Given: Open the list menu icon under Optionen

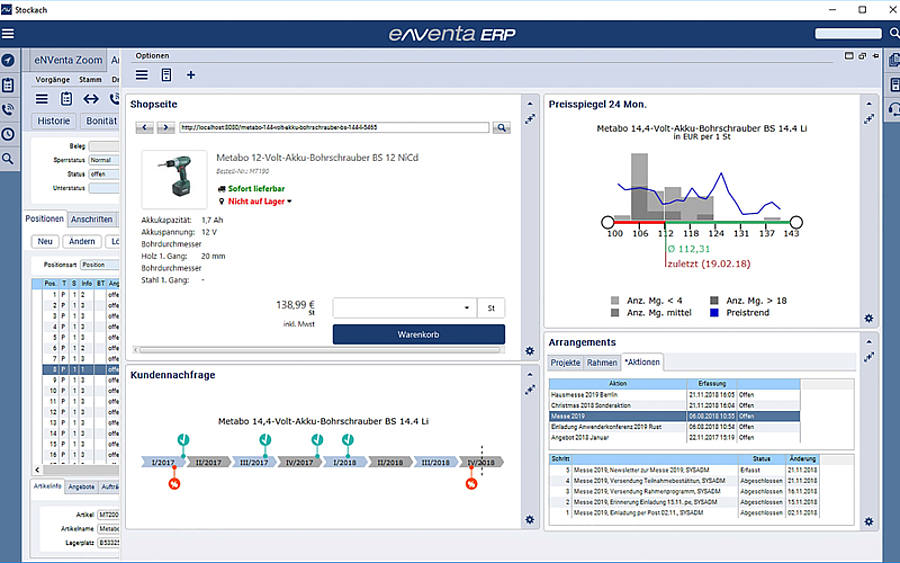Looking at the screenshot, I should tap(142, 75).
